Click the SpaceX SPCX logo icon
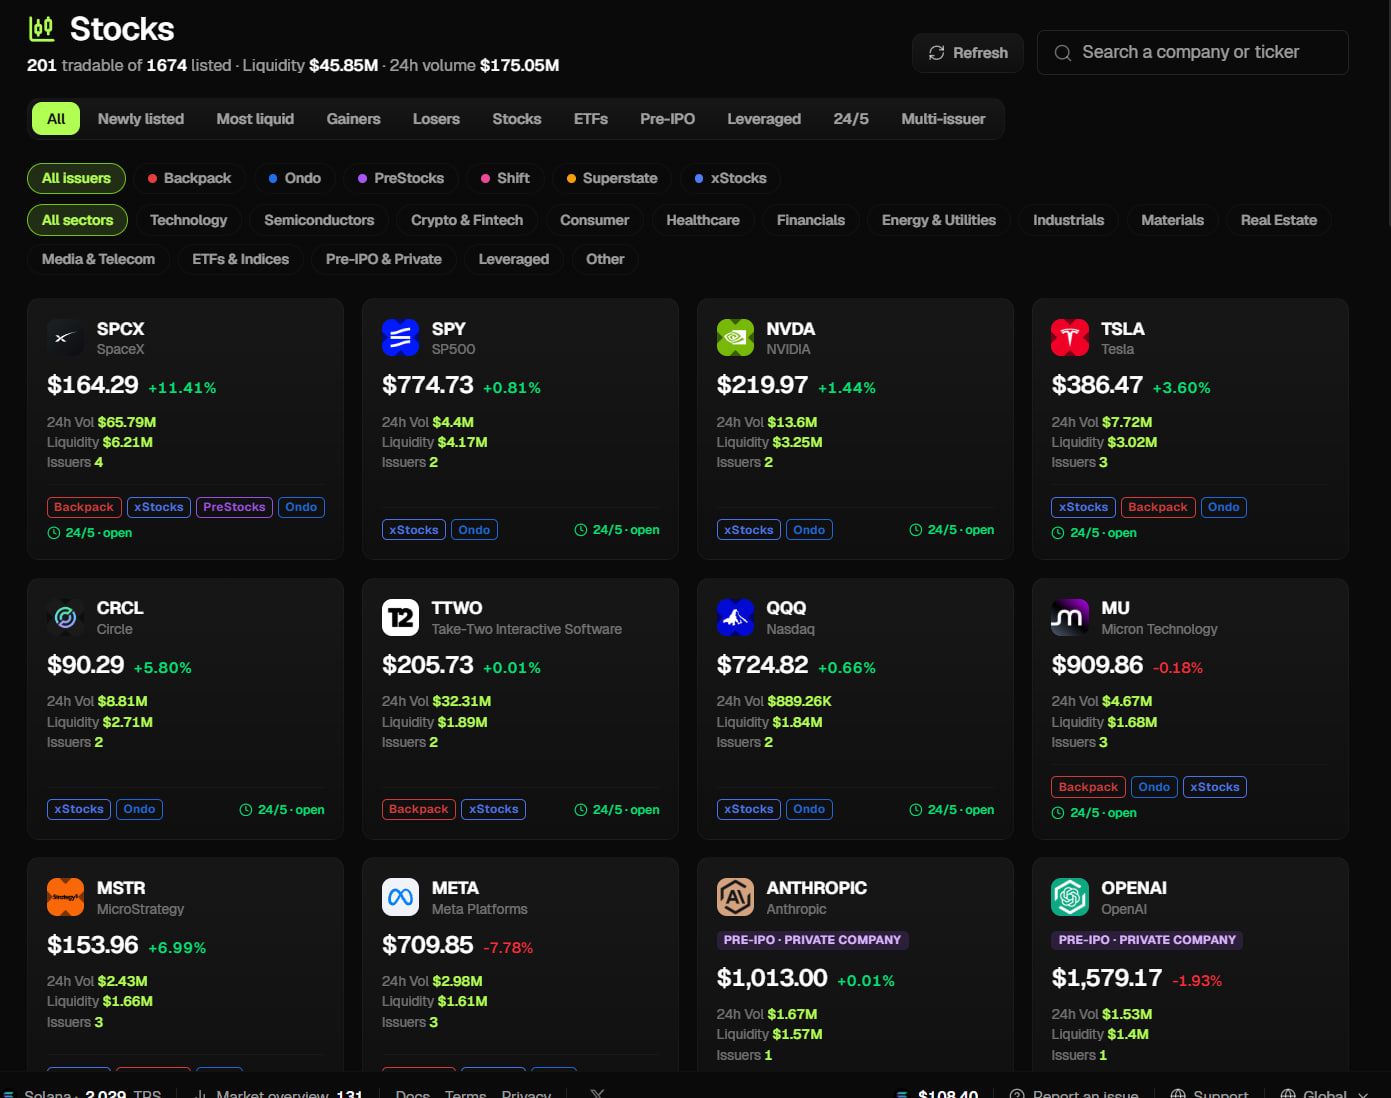 pos(65,338)
